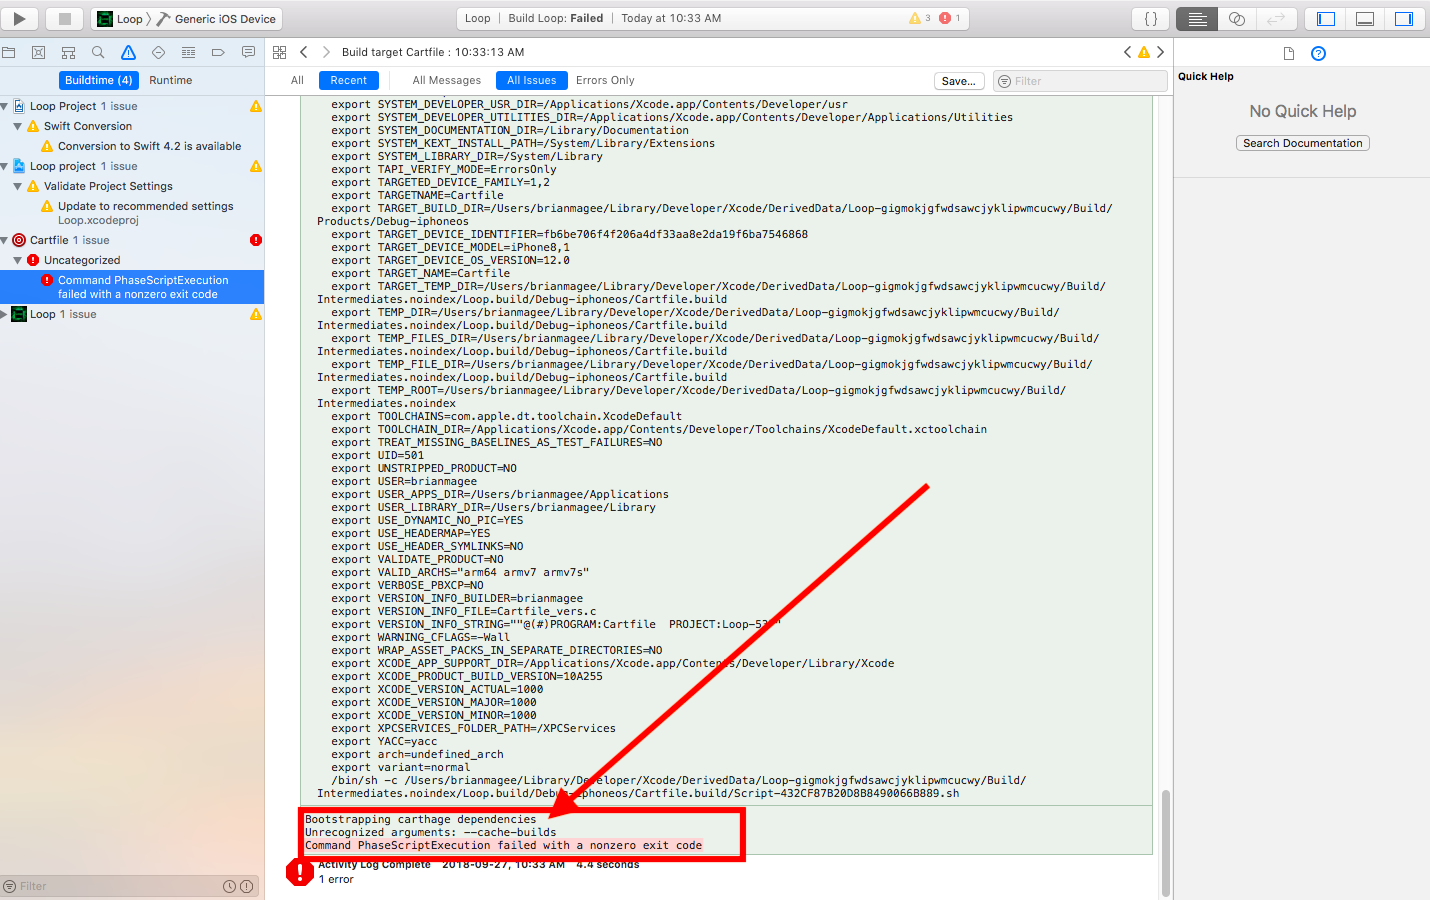Switch to the Runtime tab
The height and width of the screenshot is (900, 1430).
(x=171, y=80)
